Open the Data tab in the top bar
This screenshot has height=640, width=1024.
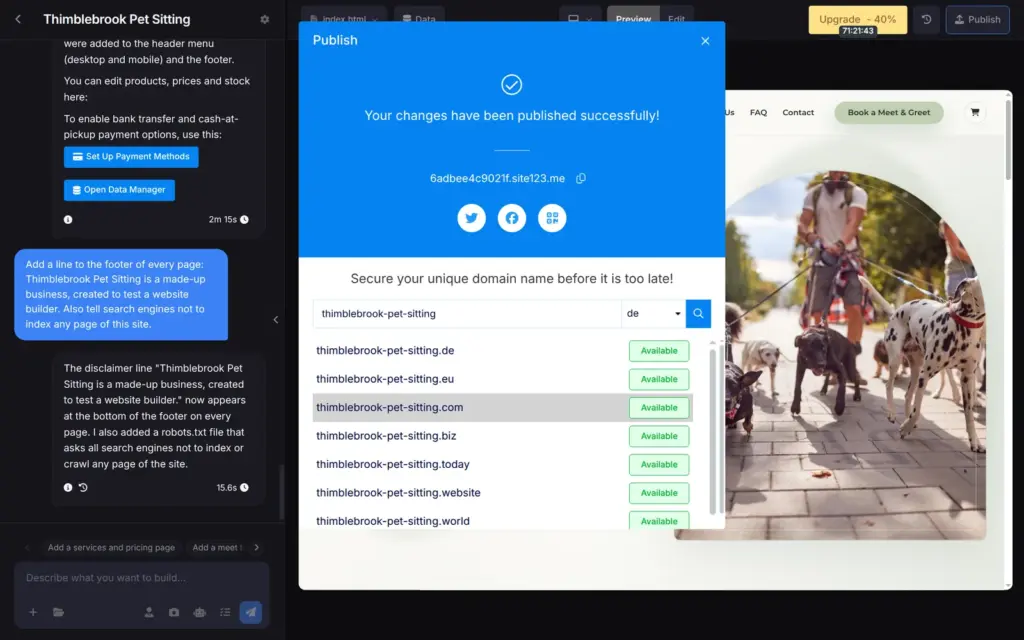(x=419, y=19)
